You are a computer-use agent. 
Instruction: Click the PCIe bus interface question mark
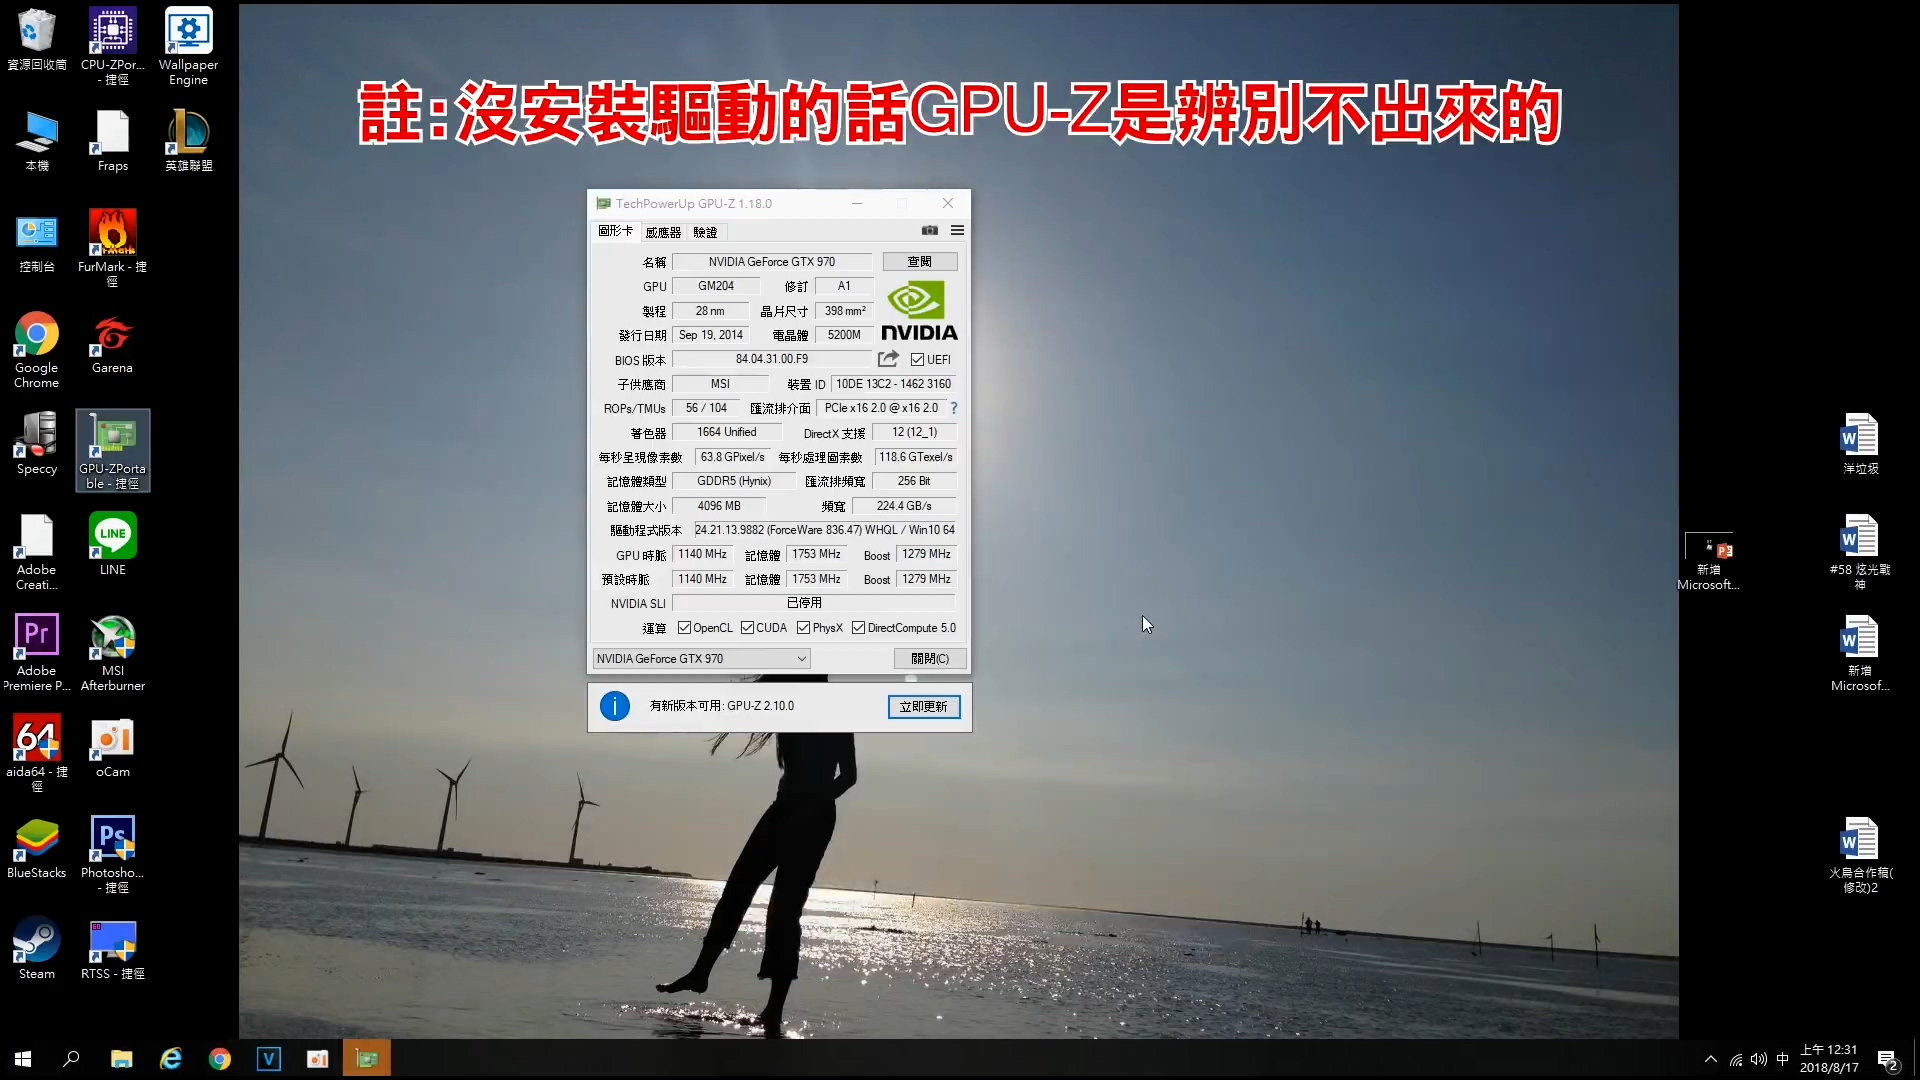click(953, 407)
